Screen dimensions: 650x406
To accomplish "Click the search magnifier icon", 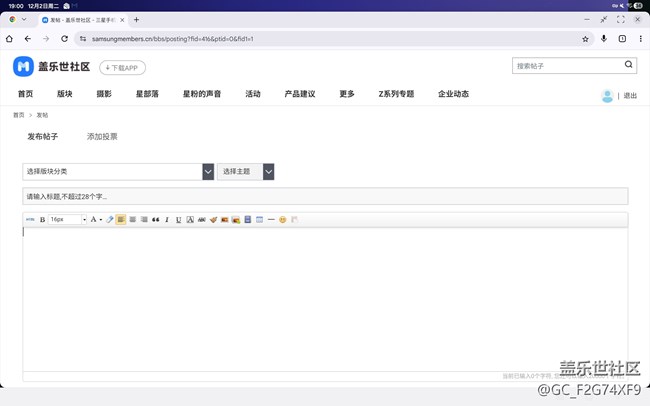I will point(629,65).
